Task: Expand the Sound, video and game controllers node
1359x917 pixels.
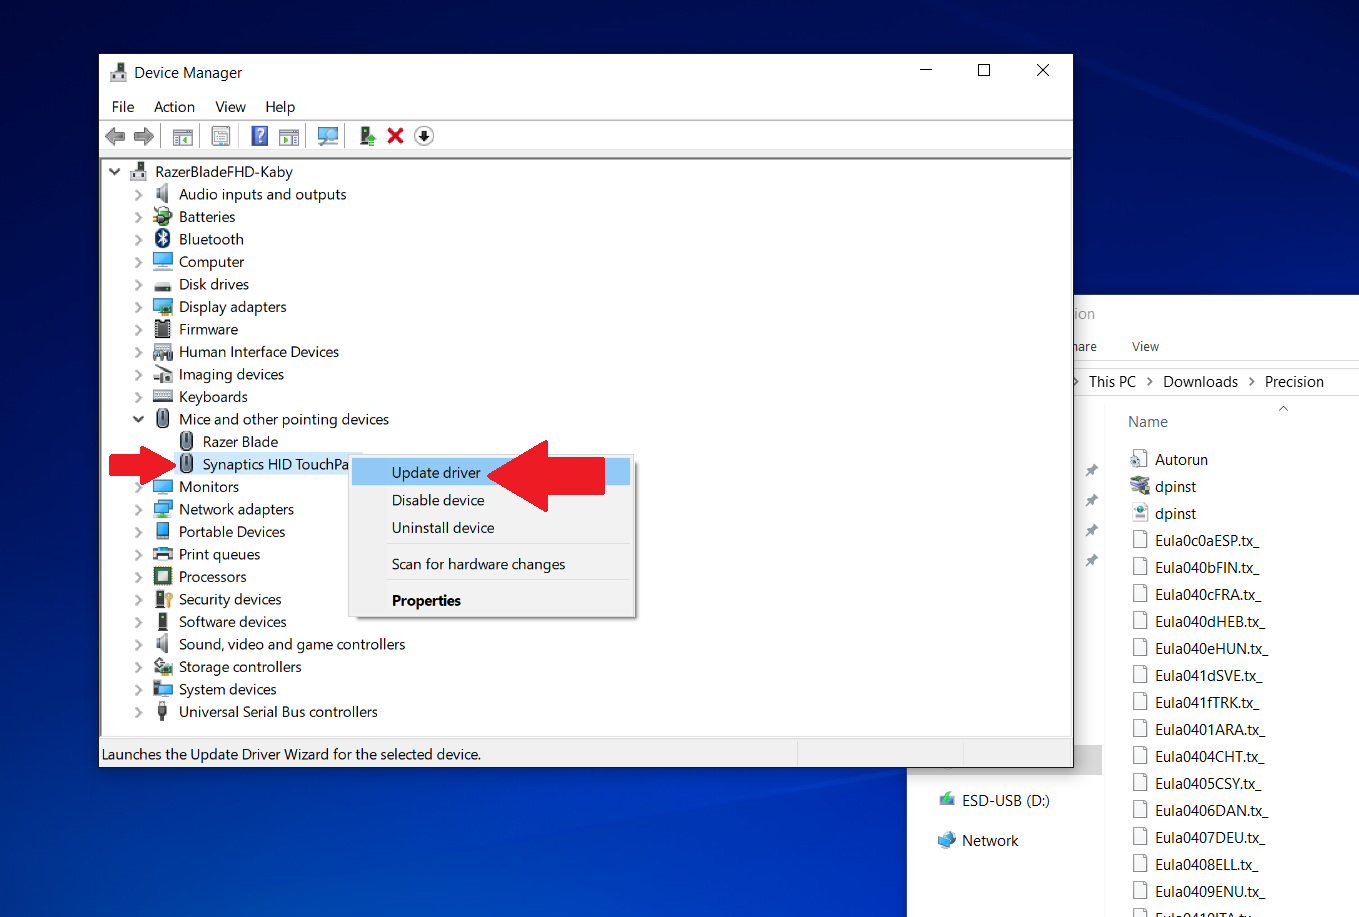Action: (x=139, y=645)
